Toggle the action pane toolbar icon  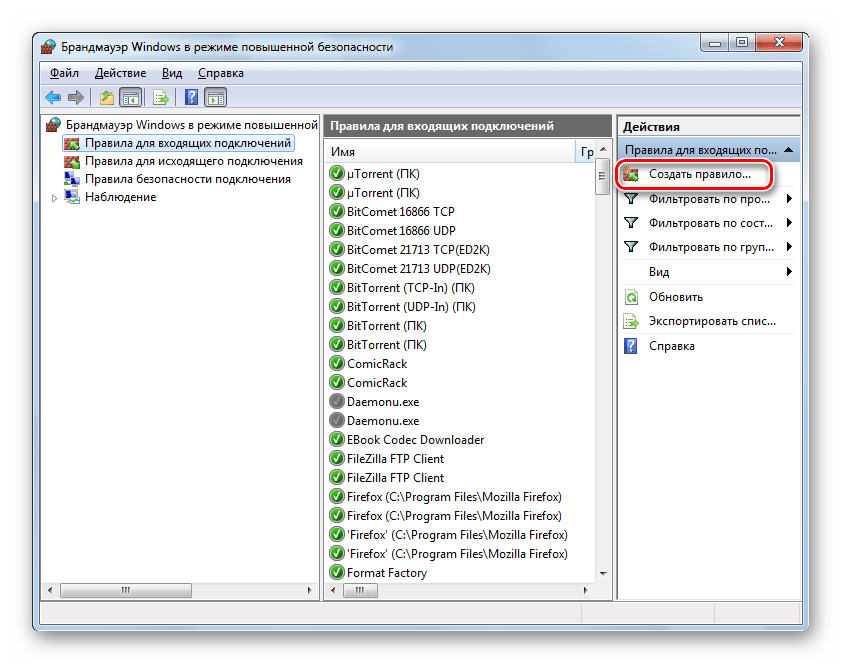click(216, 97)
